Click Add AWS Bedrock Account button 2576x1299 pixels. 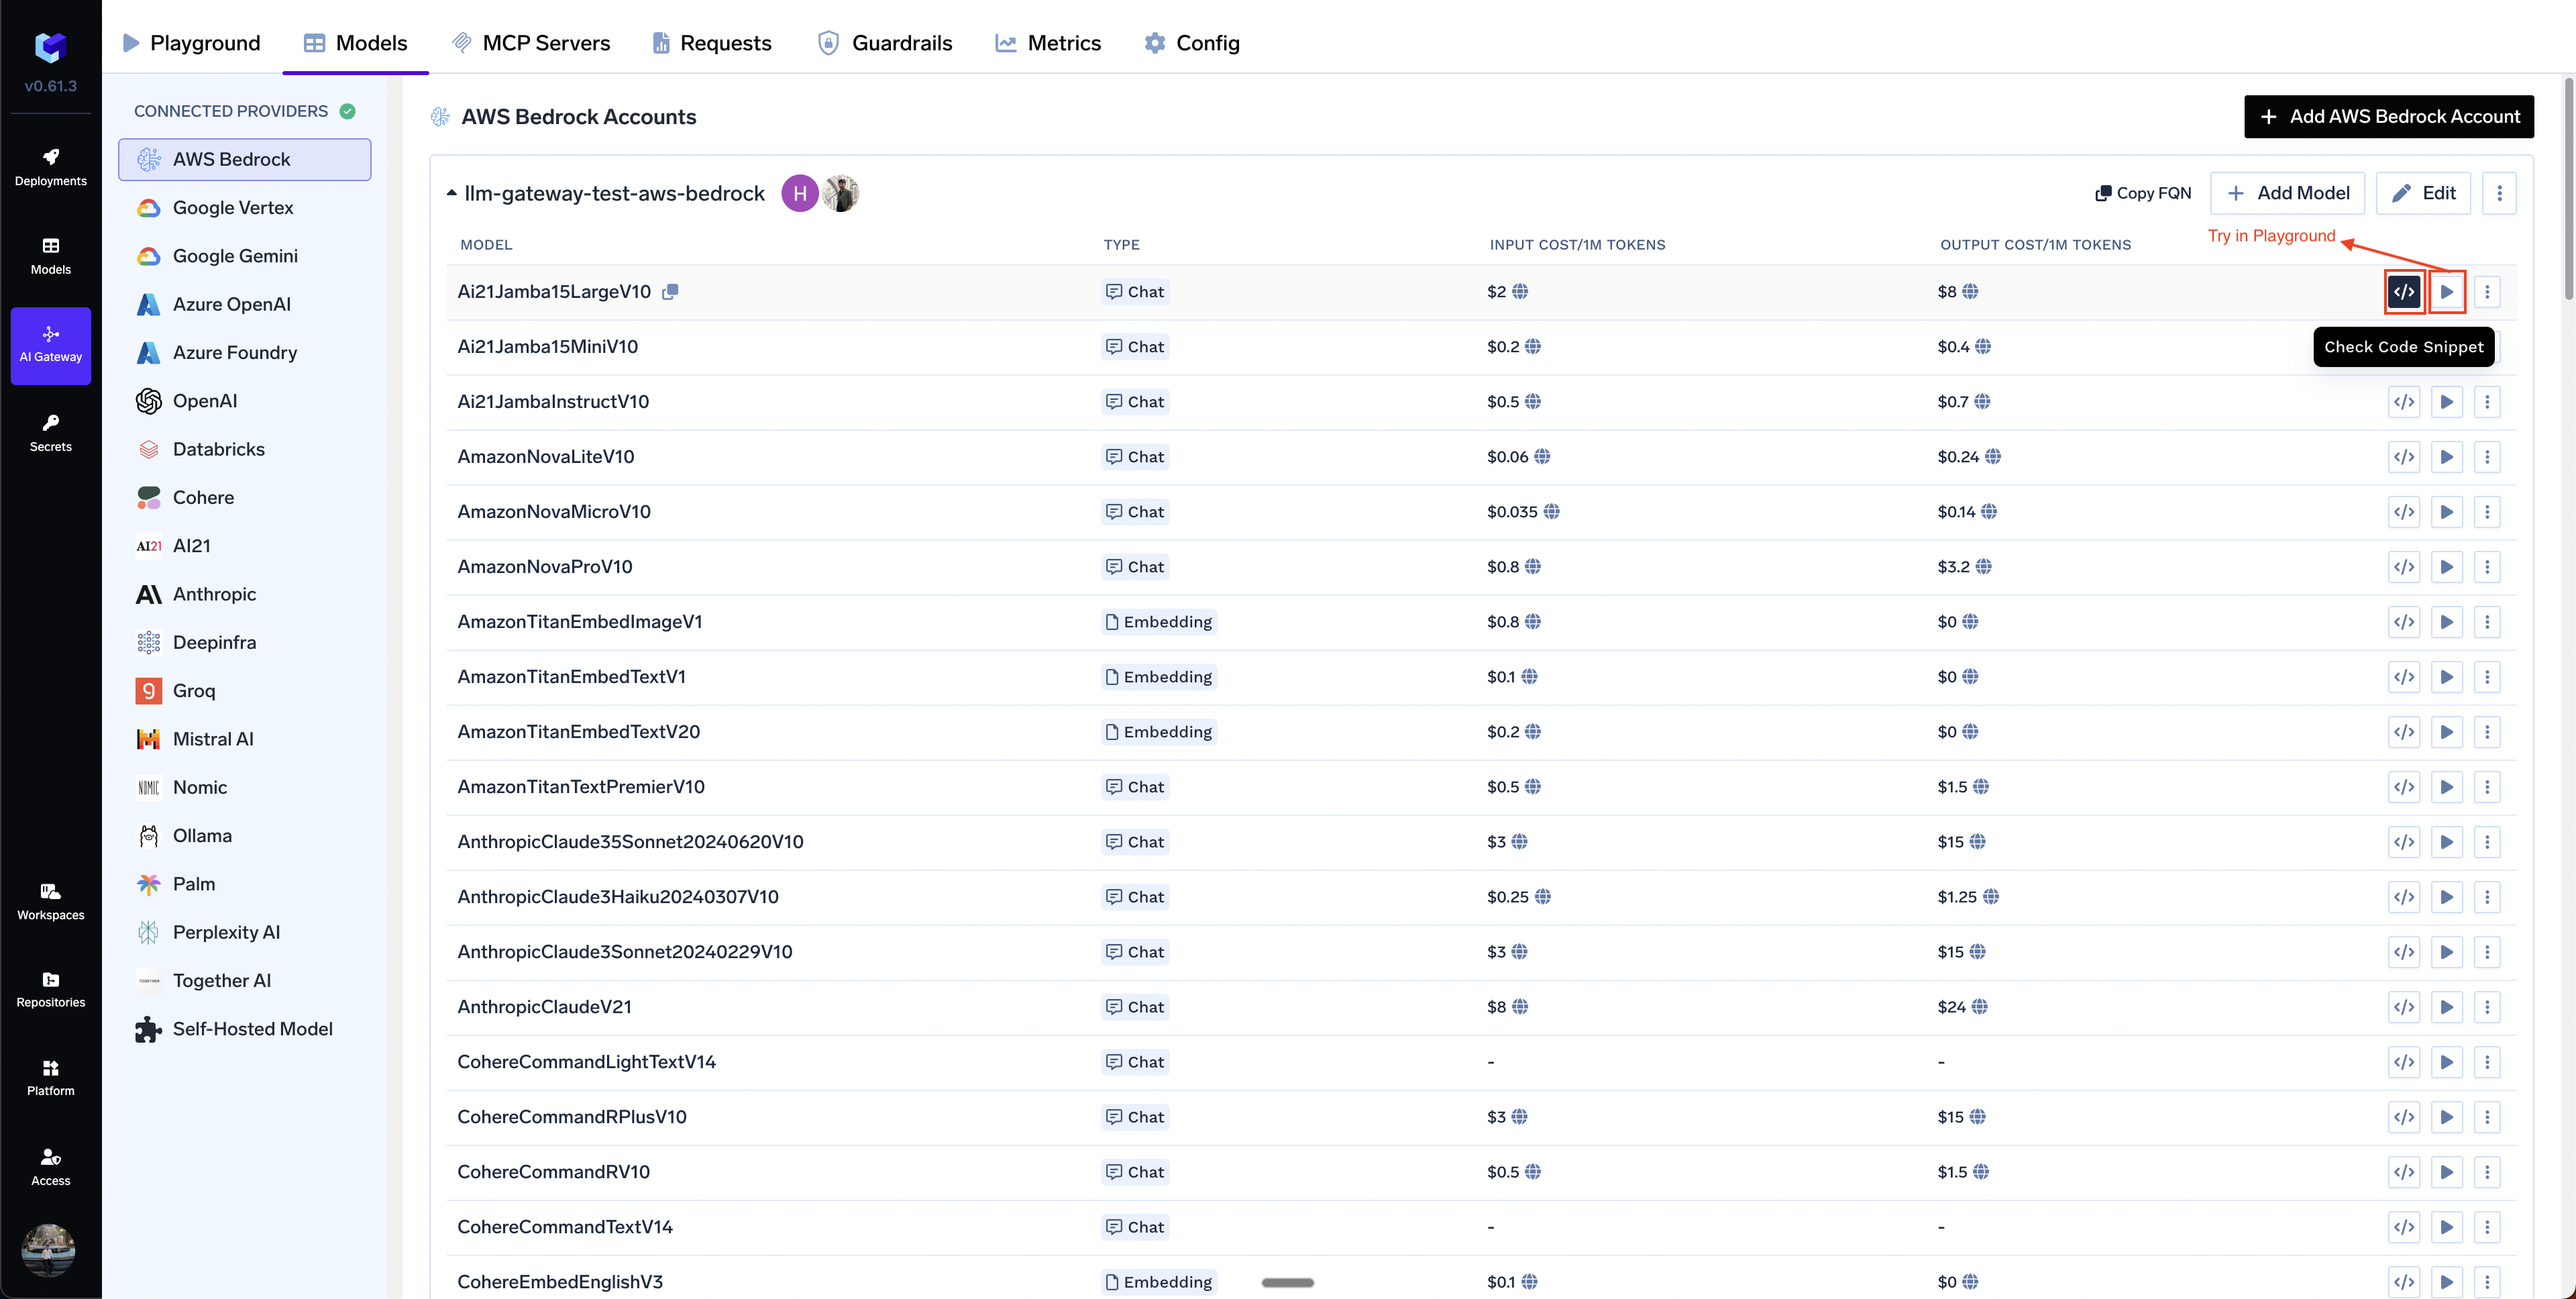pos(2388,117)
